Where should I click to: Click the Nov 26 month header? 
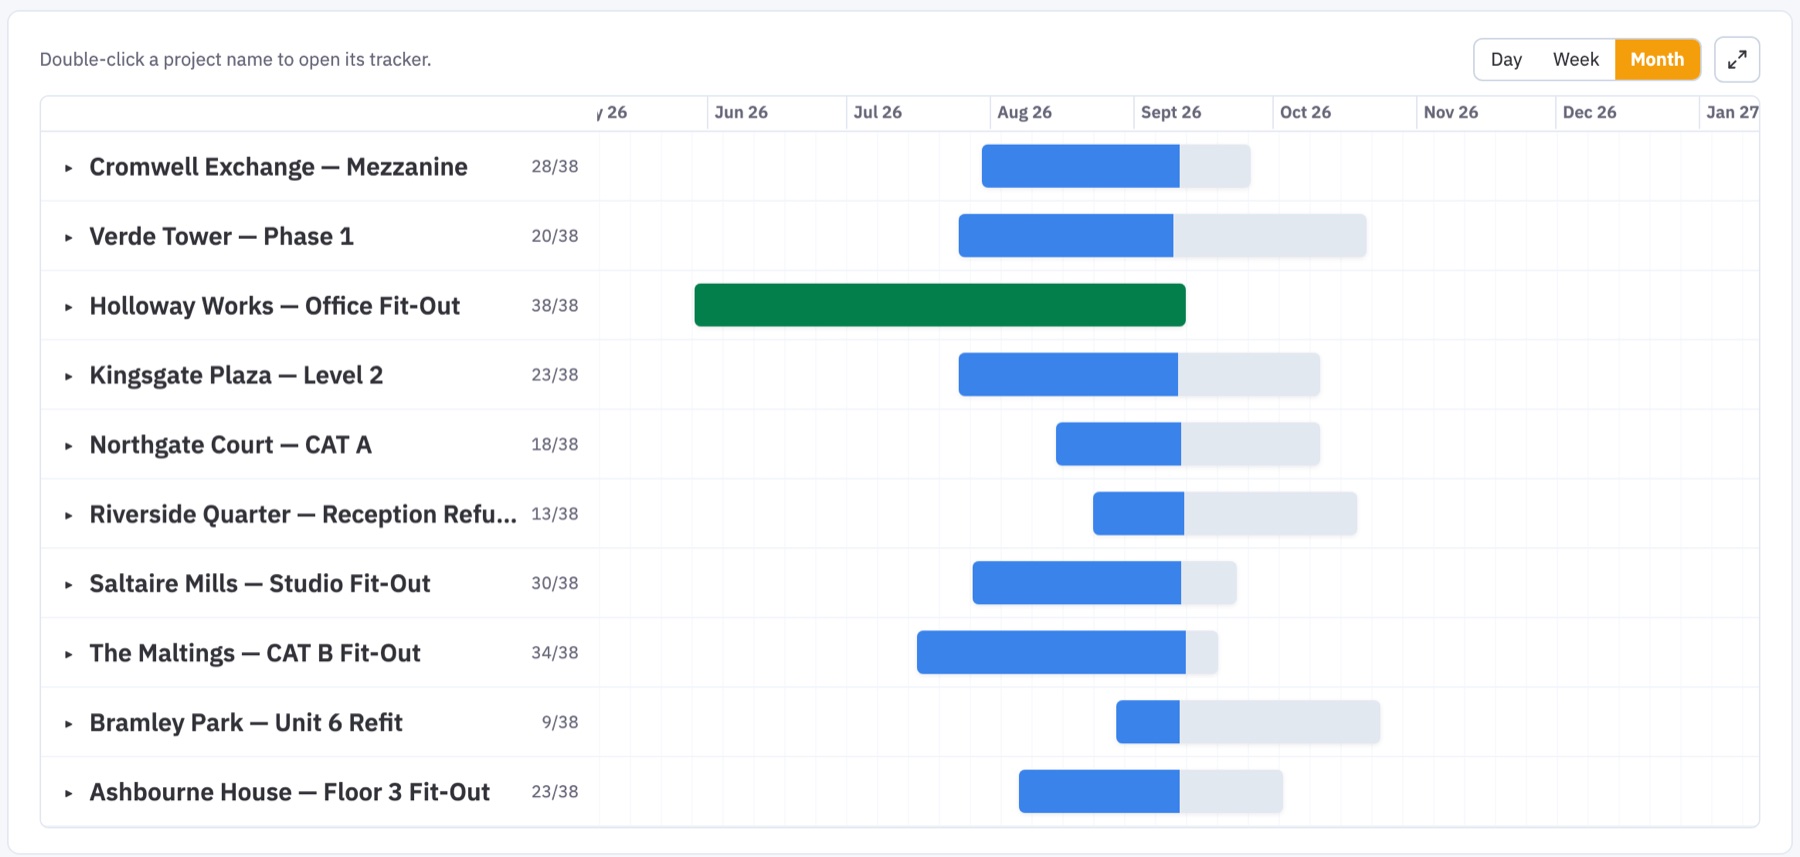click(1450, 112)
